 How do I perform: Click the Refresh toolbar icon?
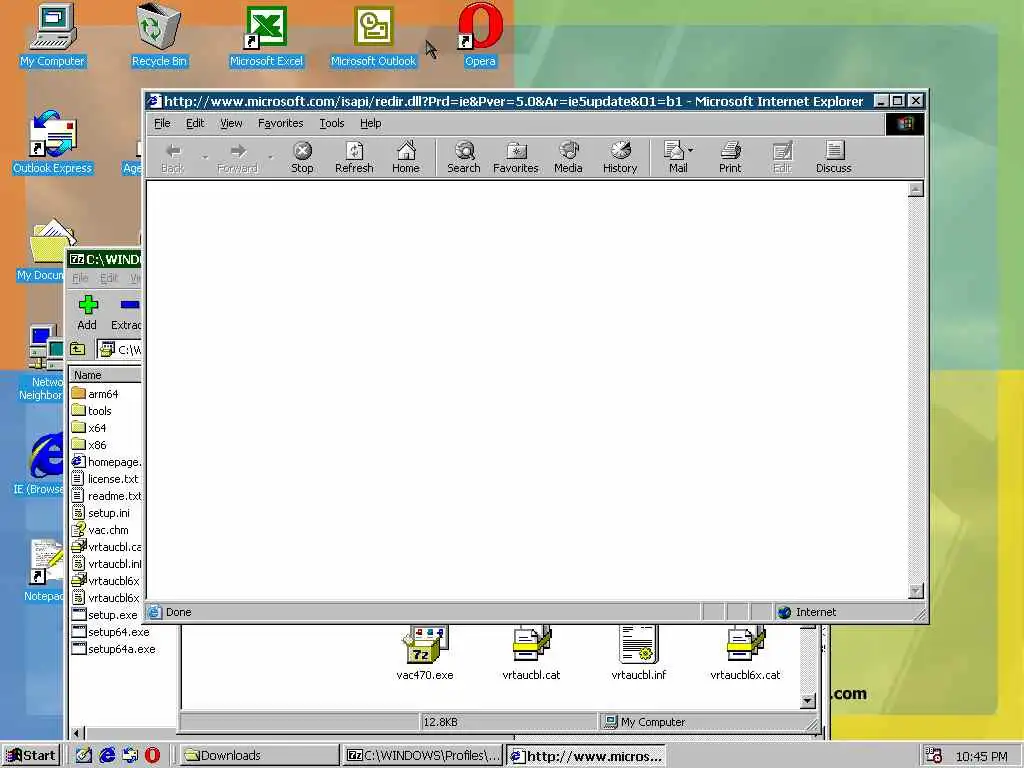tap(354, 157)
